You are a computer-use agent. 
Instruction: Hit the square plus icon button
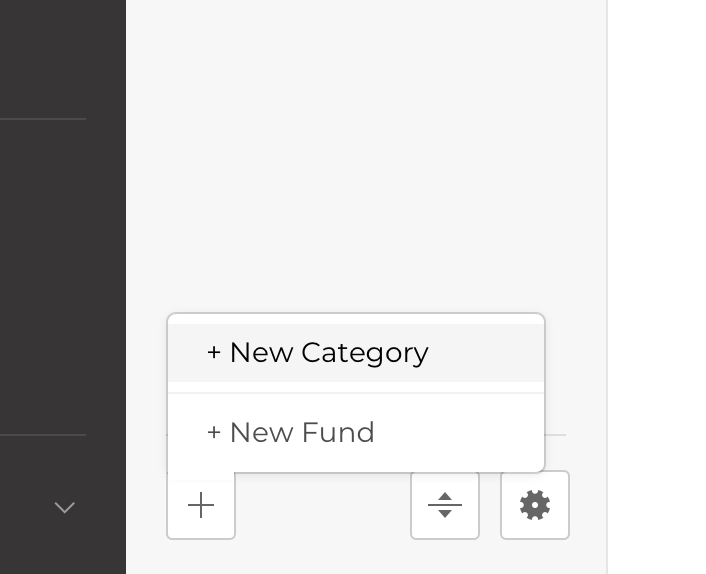[201, 505]
